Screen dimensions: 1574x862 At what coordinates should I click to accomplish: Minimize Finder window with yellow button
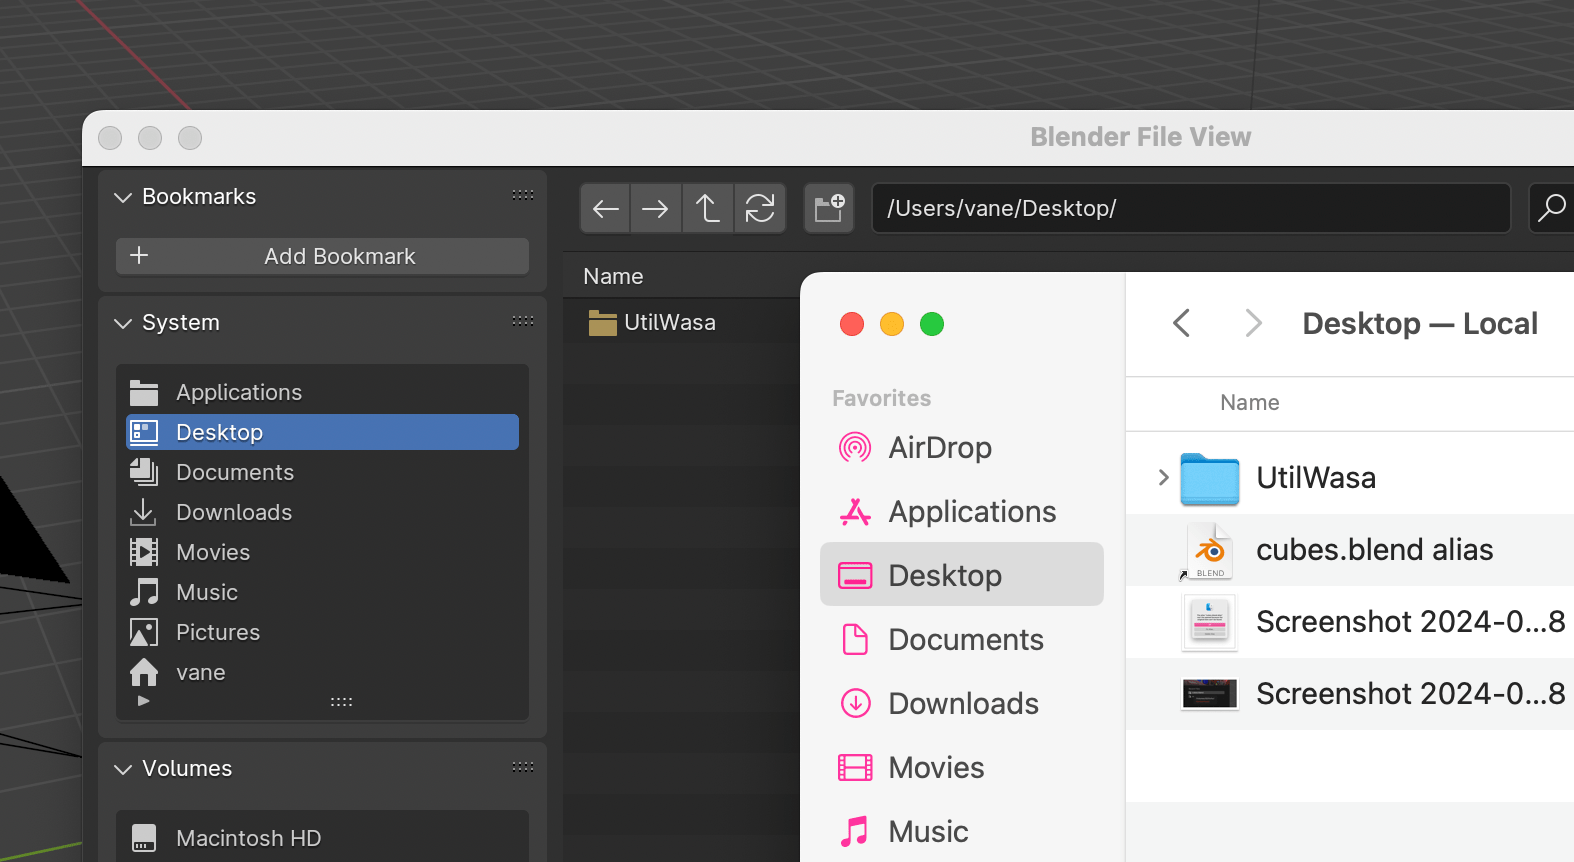892,324
